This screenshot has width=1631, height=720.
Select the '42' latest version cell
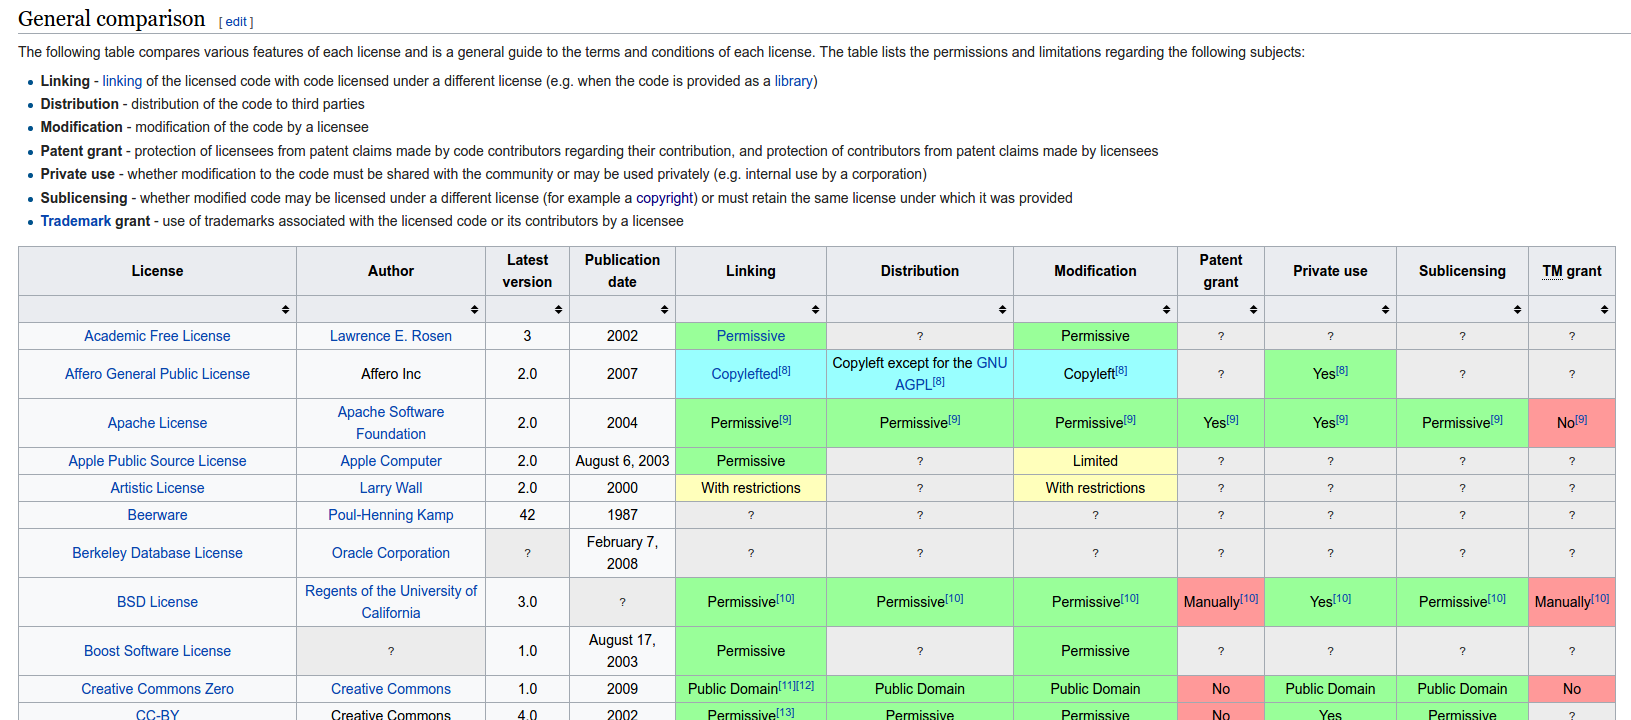[527, 515]
